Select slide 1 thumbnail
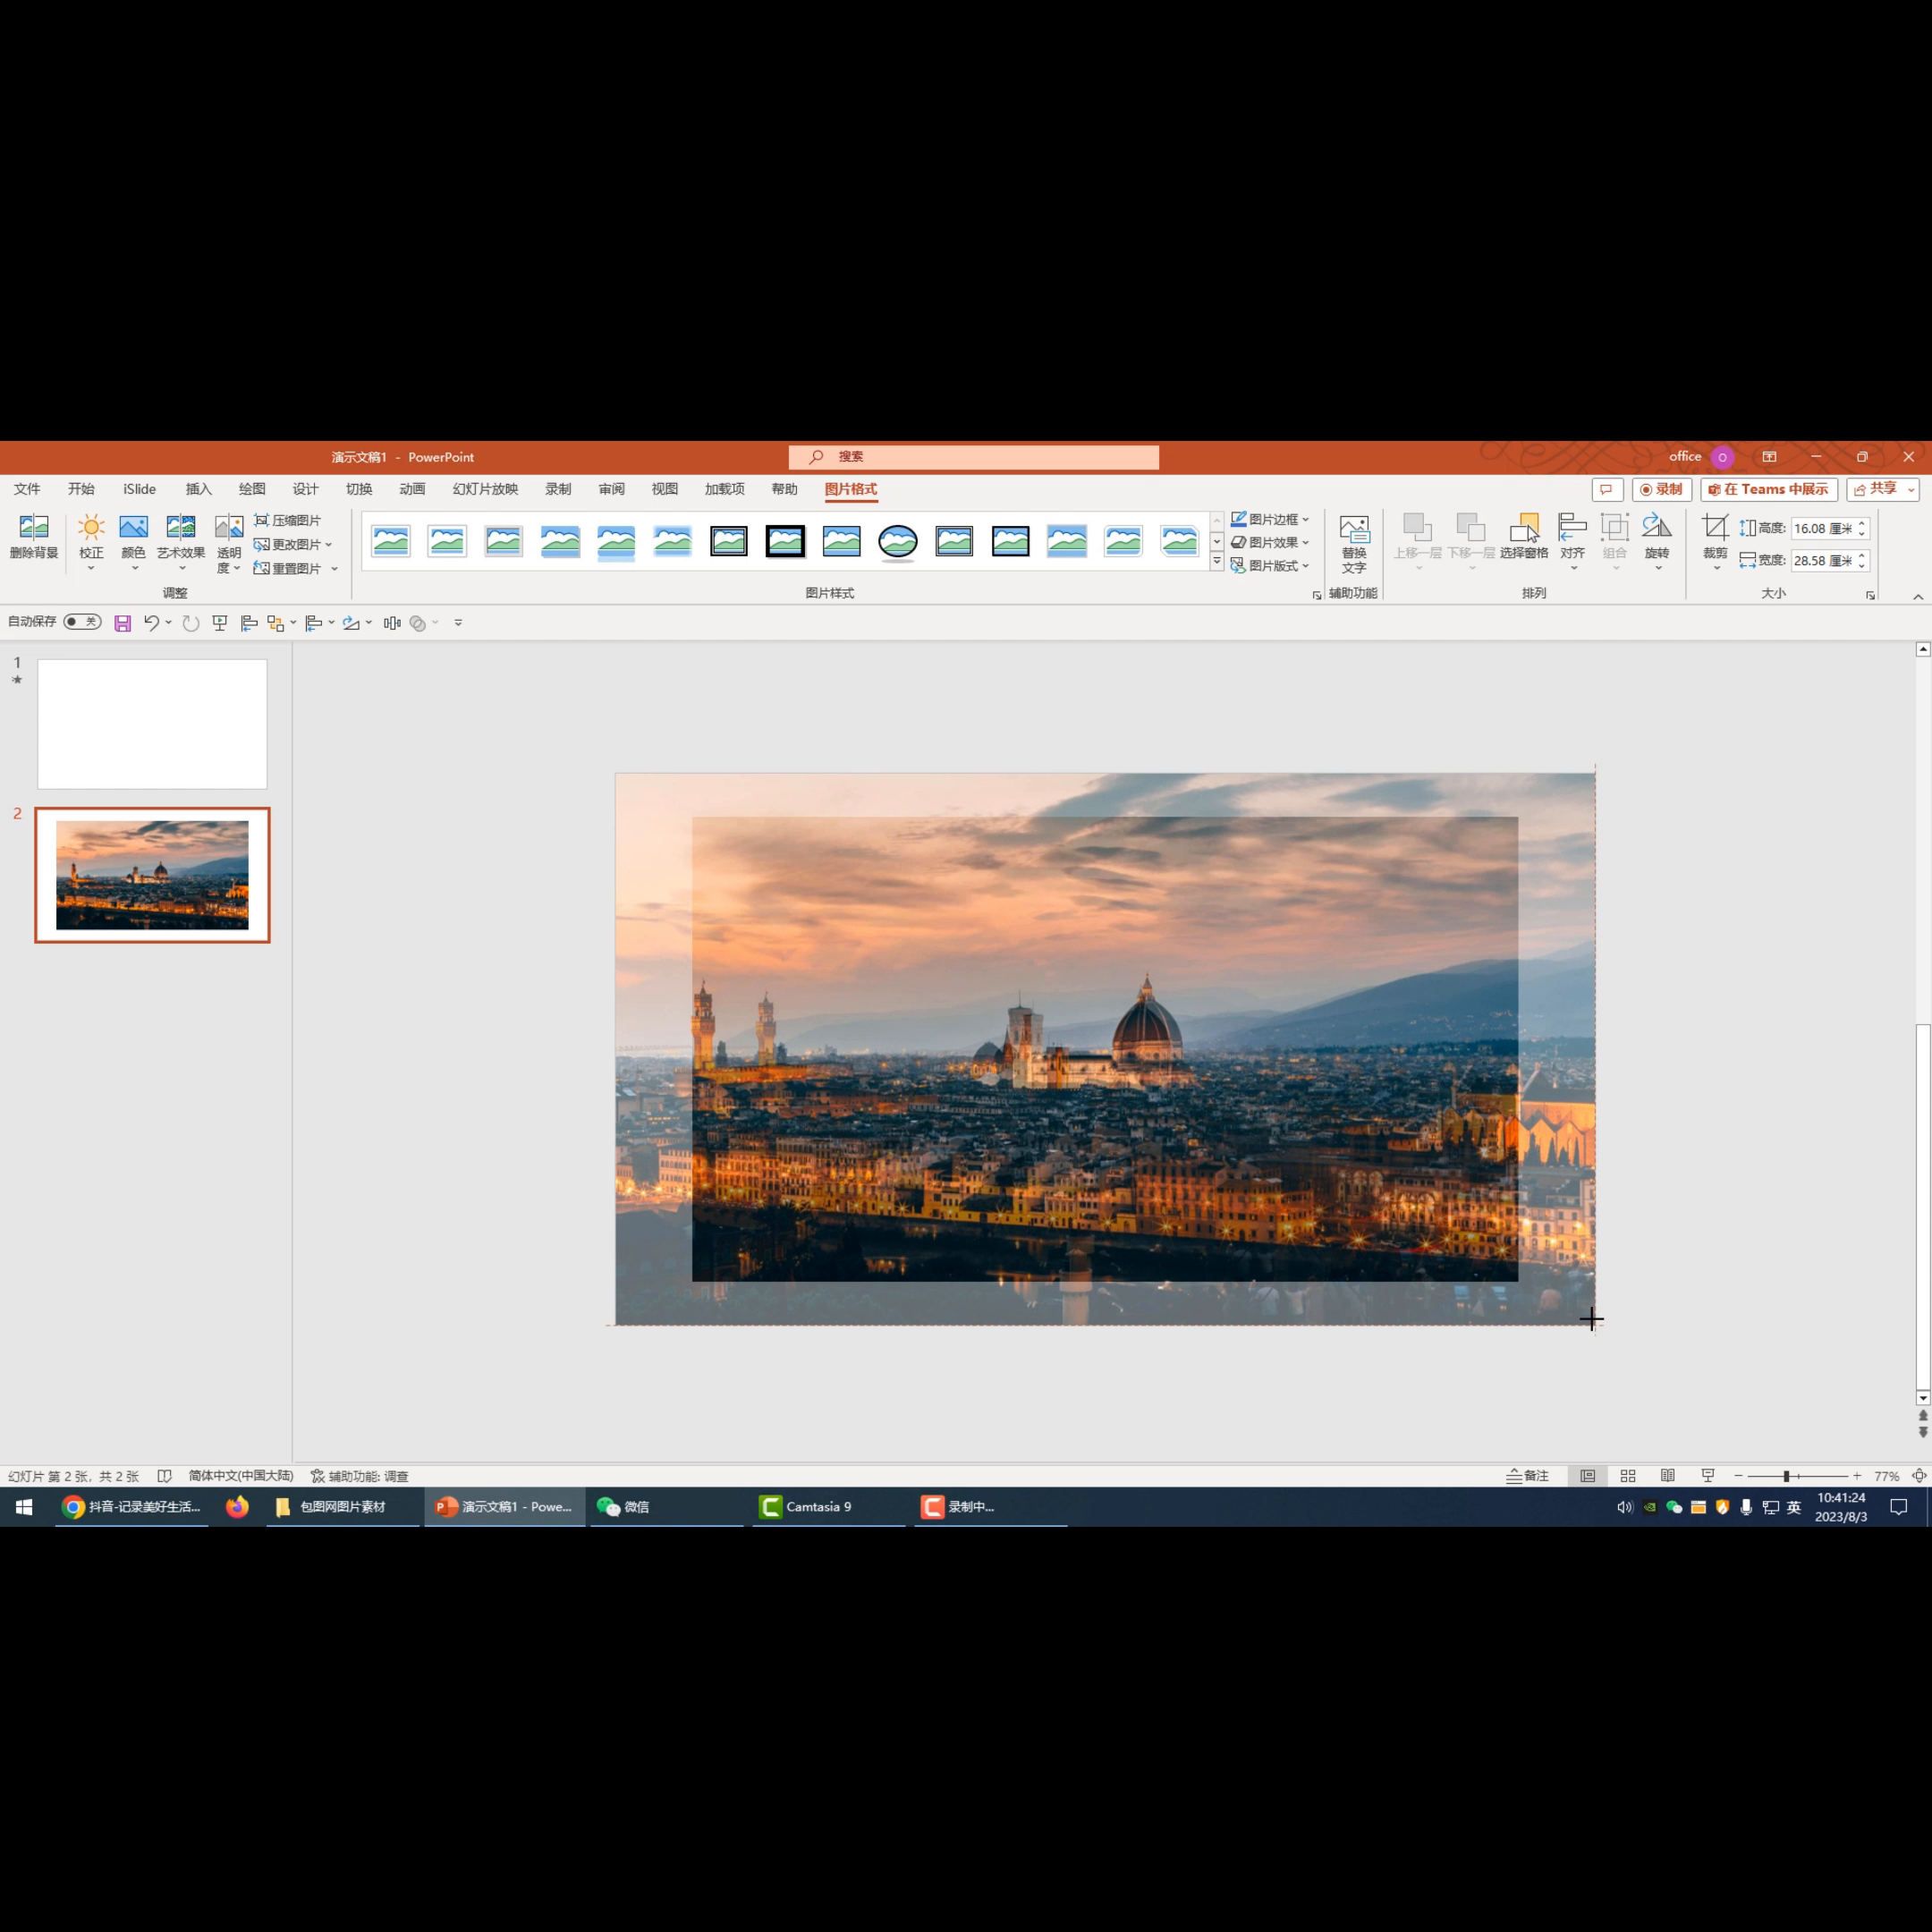1932x1932 pixels. pyautogui.click(x=152, y=724)
